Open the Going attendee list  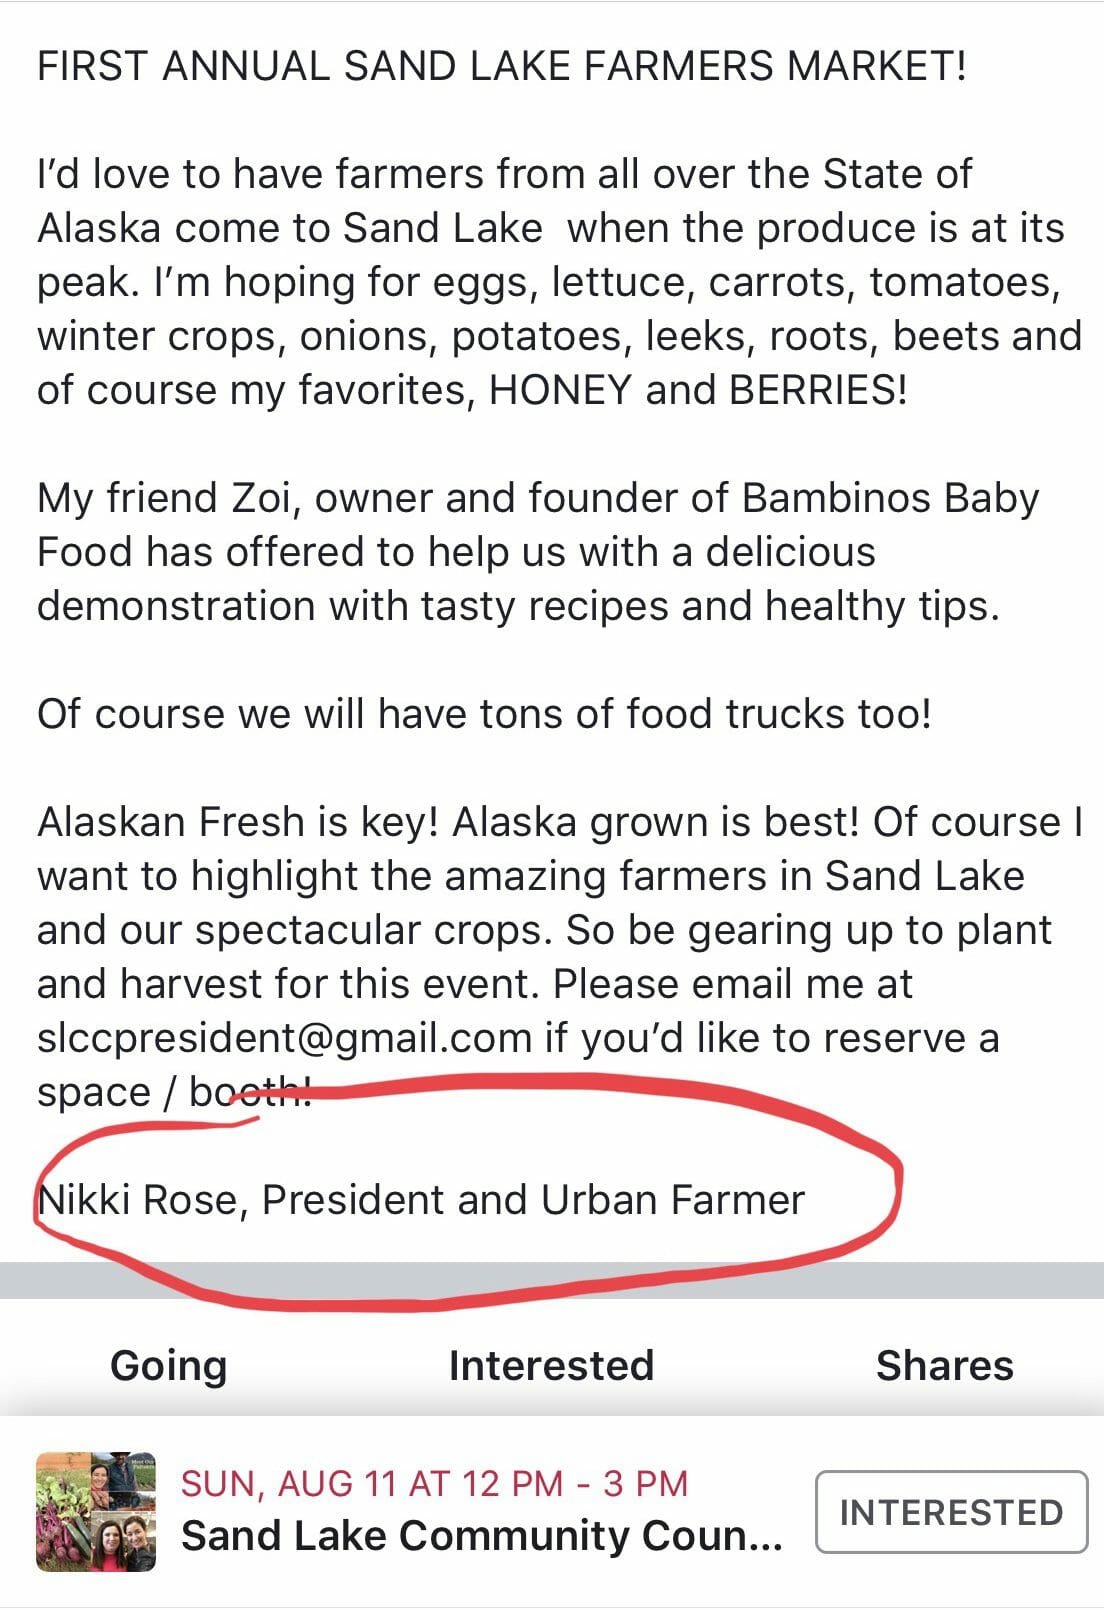pyautogui.click(x=168, y=1365)
